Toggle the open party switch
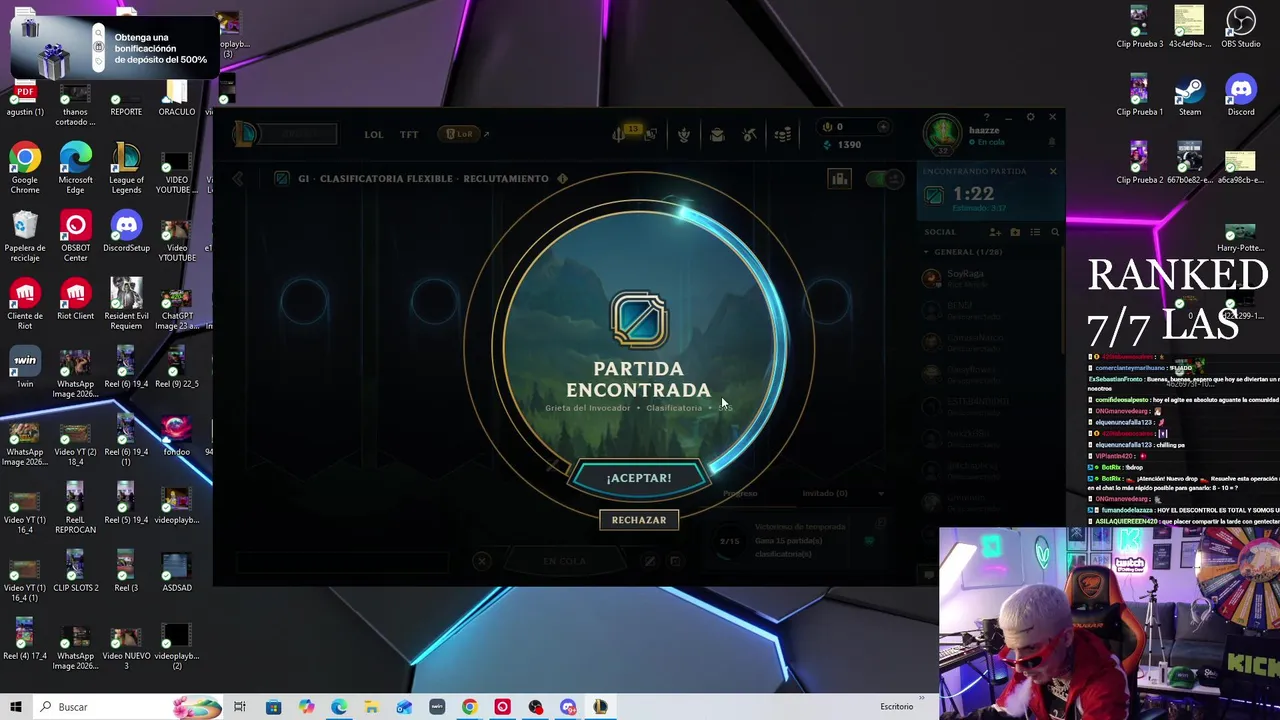This screenshot has width=1280, height=720. click(883, 179)
